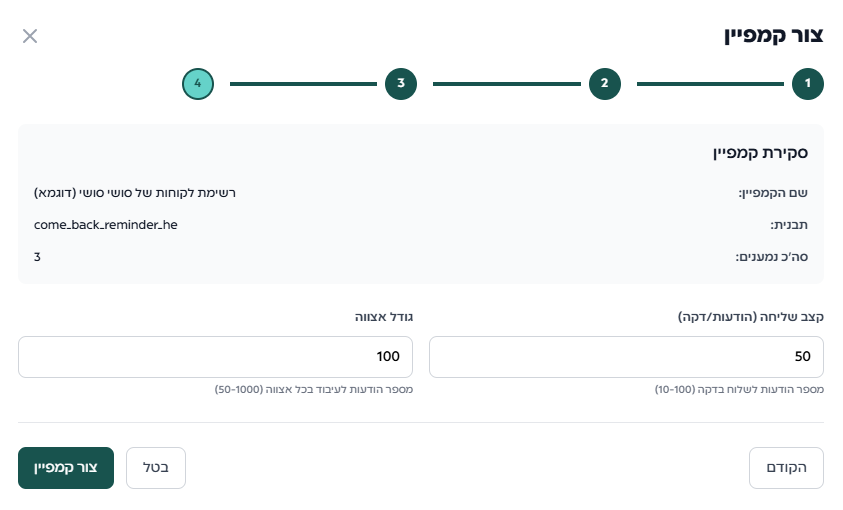Click the highlighted step 4 circle
The image size is (843, 510).
(x=198, y=84)
